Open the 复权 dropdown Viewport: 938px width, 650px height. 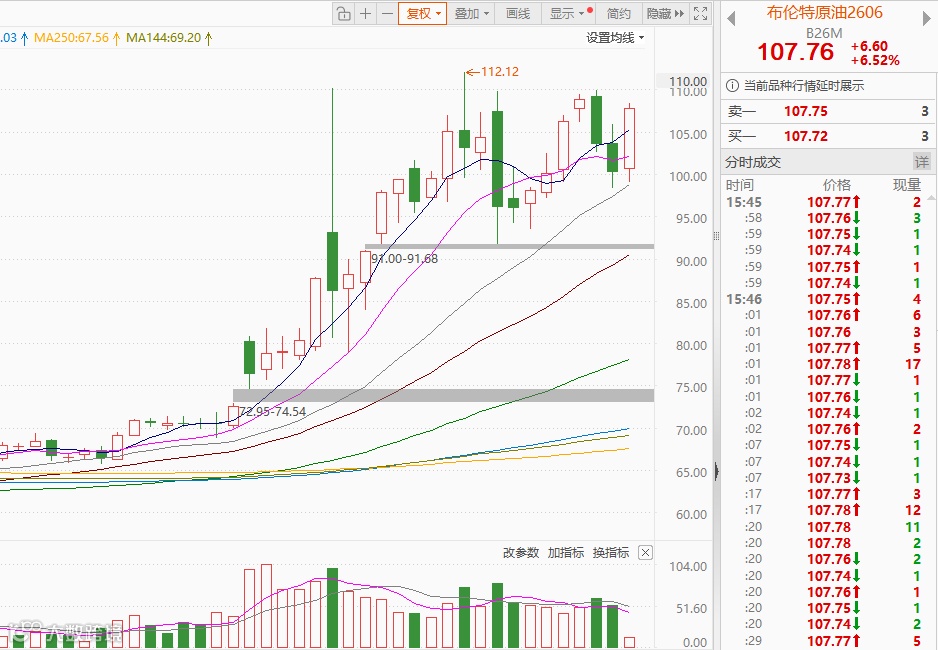pyautogui.click(x=422, y=13)
